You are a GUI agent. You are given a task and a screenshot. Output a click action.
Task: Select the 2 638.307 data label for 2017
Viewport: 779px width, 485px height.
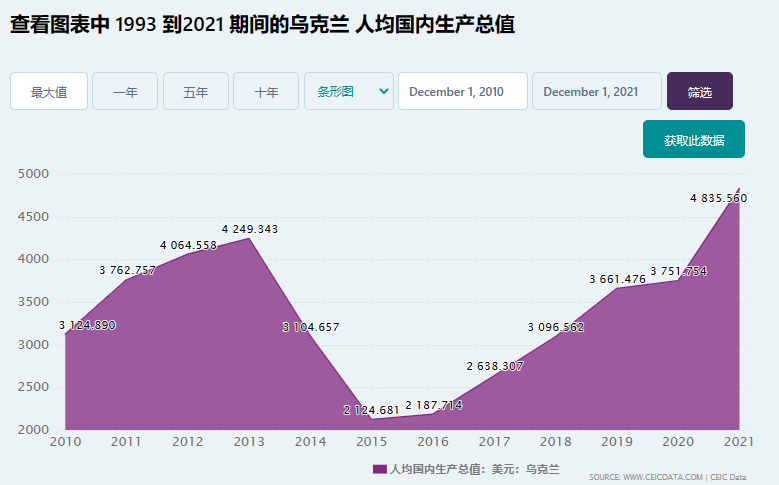pyautogui.click(x=494, y=366)
